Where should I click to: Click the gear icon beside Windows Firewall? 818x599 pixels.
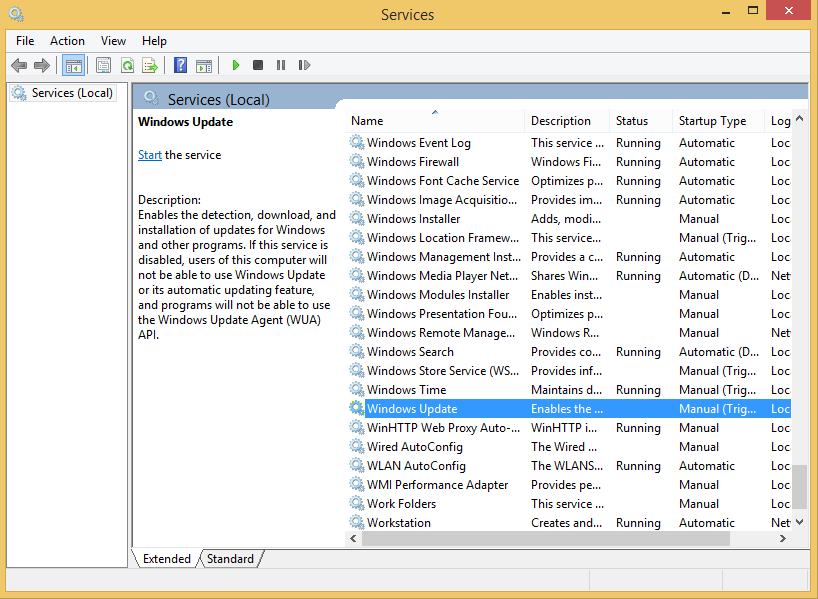[357, 161]
